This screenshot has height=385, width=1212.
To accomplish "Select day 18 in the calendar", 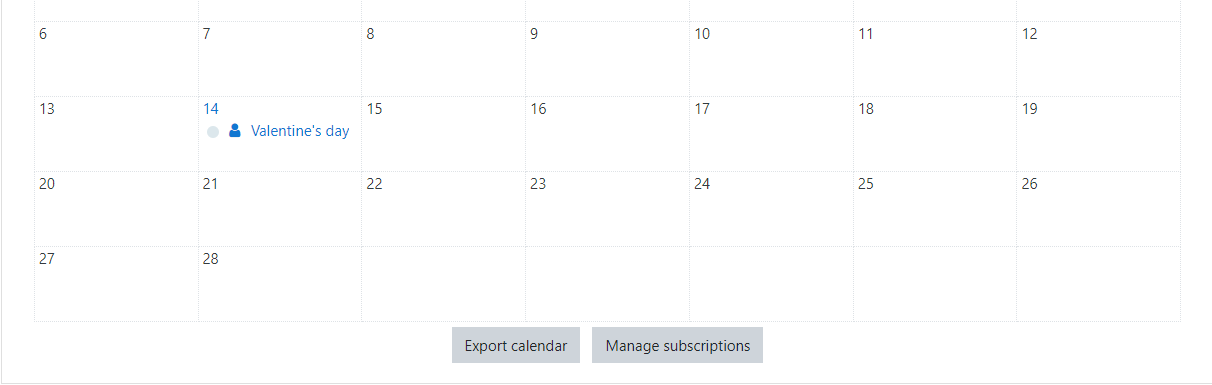I will pyautogui.click(x=935, y=134).
